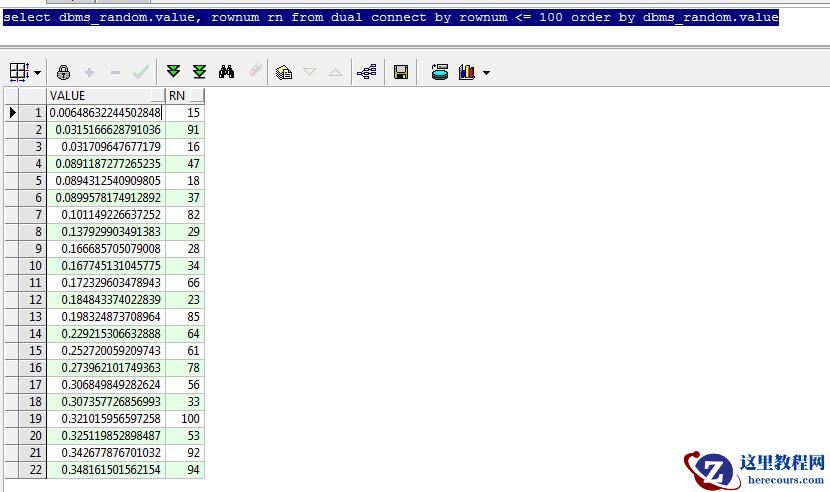Click RN cell with value 47
This screenshot has width=830, height=492.
tap(185, 164)
